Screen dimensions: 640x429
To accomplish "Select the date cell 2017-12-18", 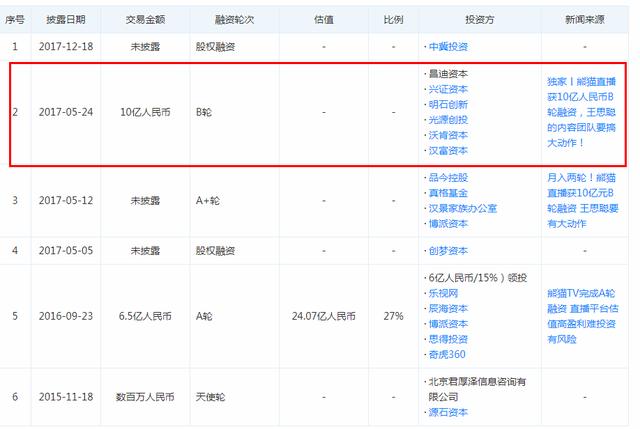I will coord(66,47).
